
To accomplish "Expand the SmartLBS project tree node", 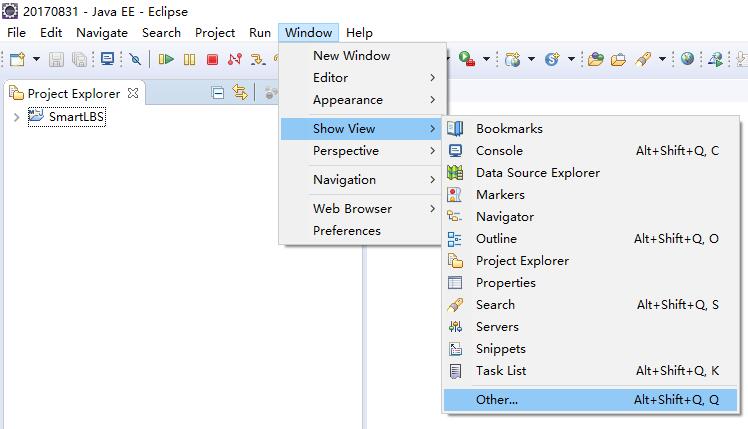I will pos(16,117).
